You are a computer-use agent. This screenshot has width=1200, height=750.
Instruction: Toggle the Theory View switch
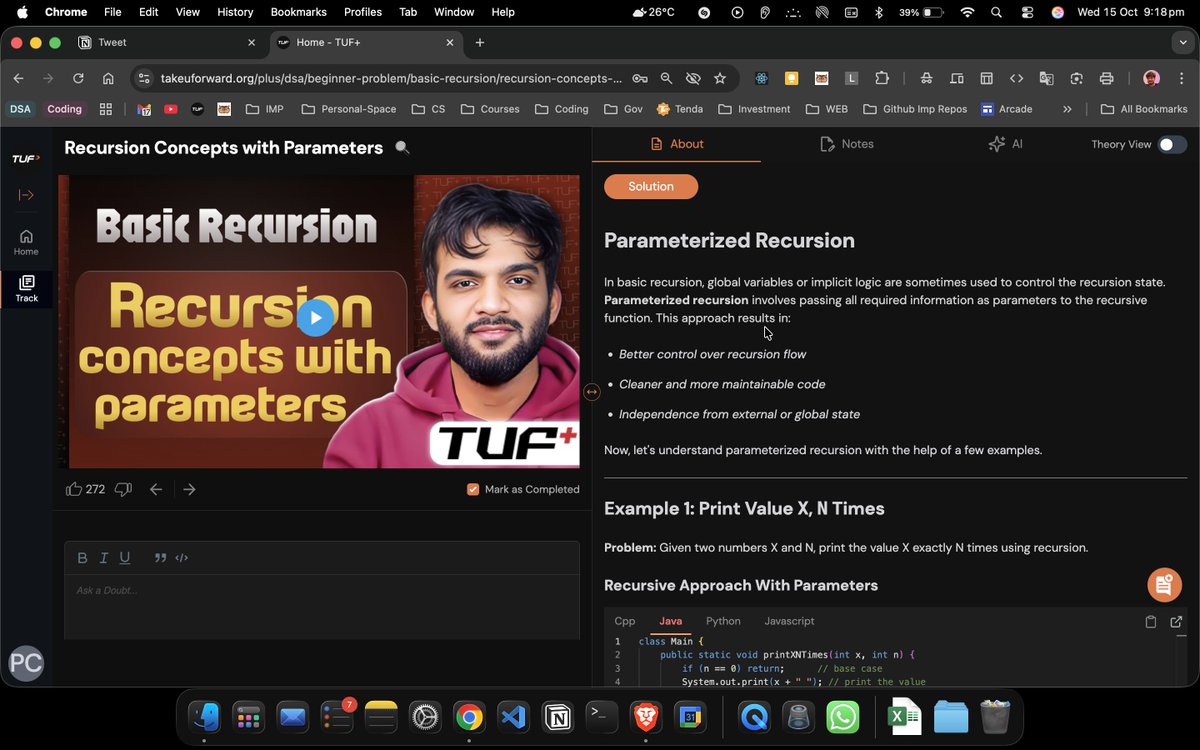[1172, 144]
